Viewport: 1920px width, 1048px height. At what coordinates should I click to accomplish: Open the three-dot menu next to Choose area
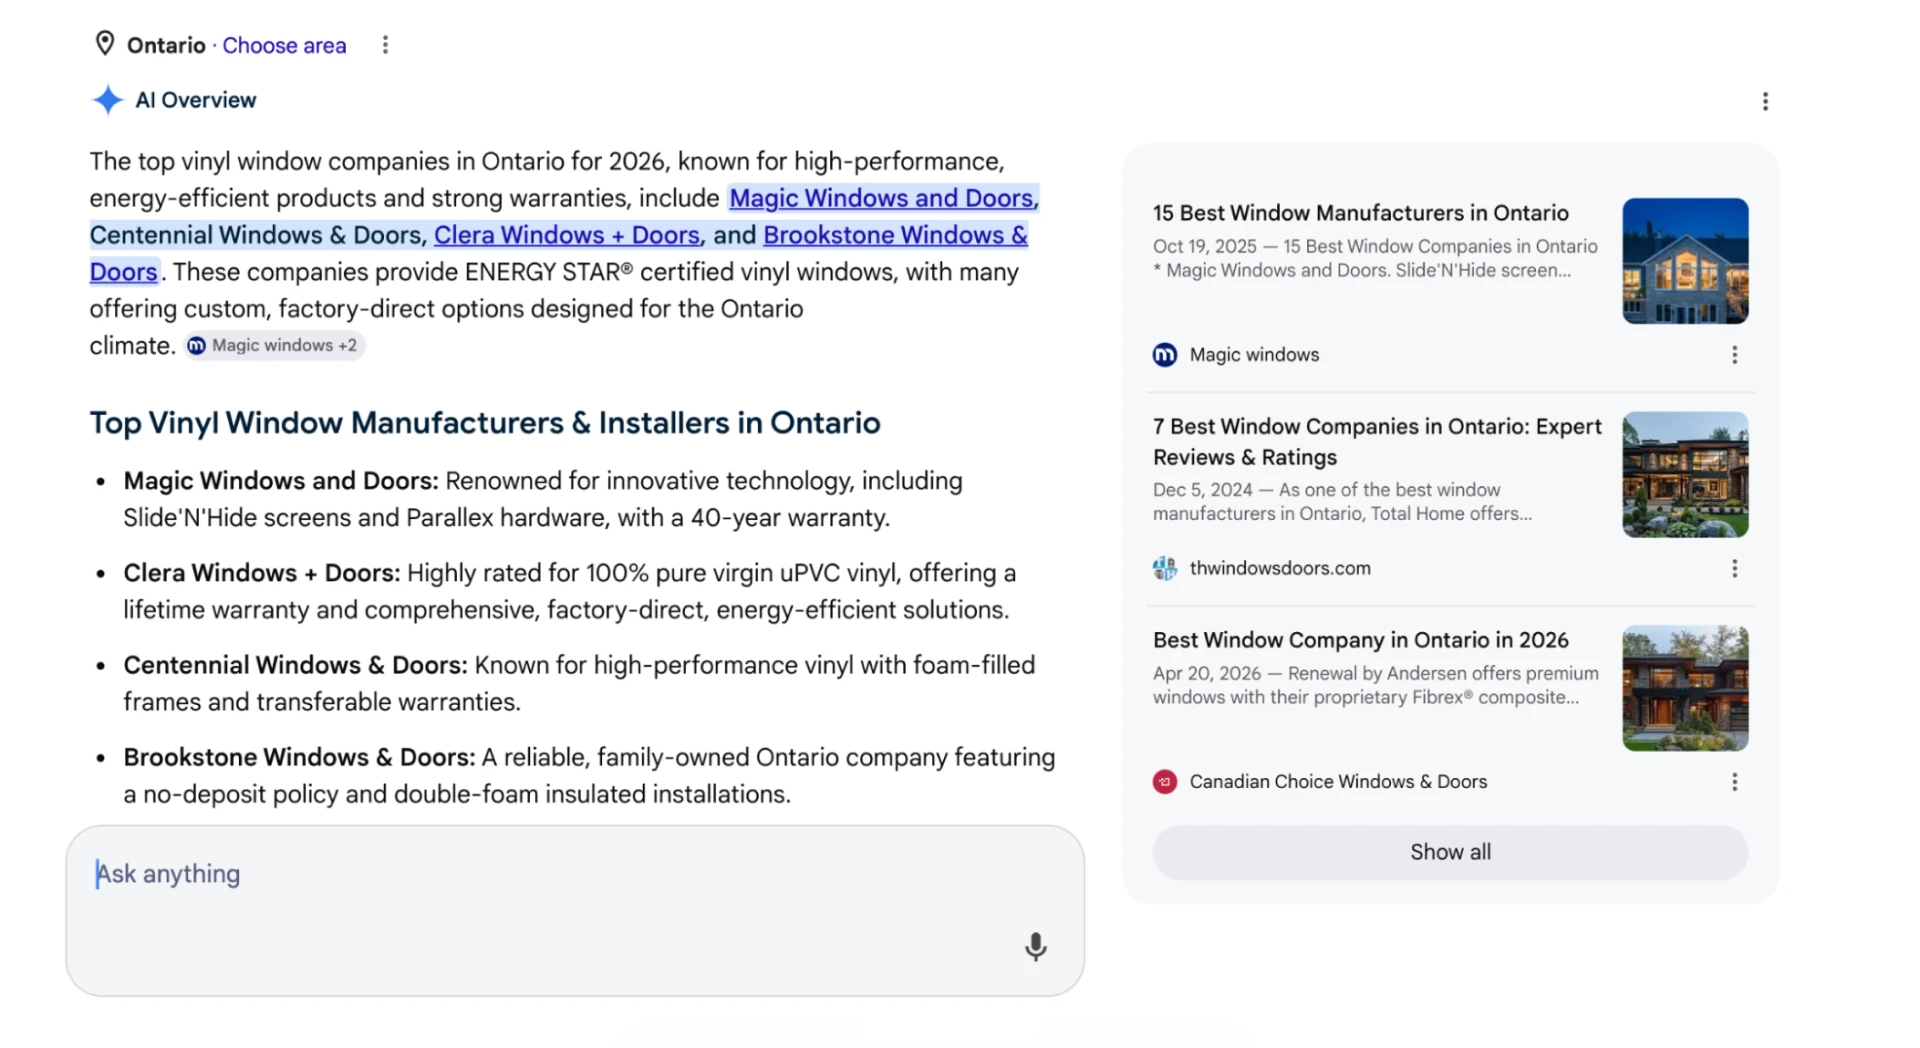click(385, 45)
